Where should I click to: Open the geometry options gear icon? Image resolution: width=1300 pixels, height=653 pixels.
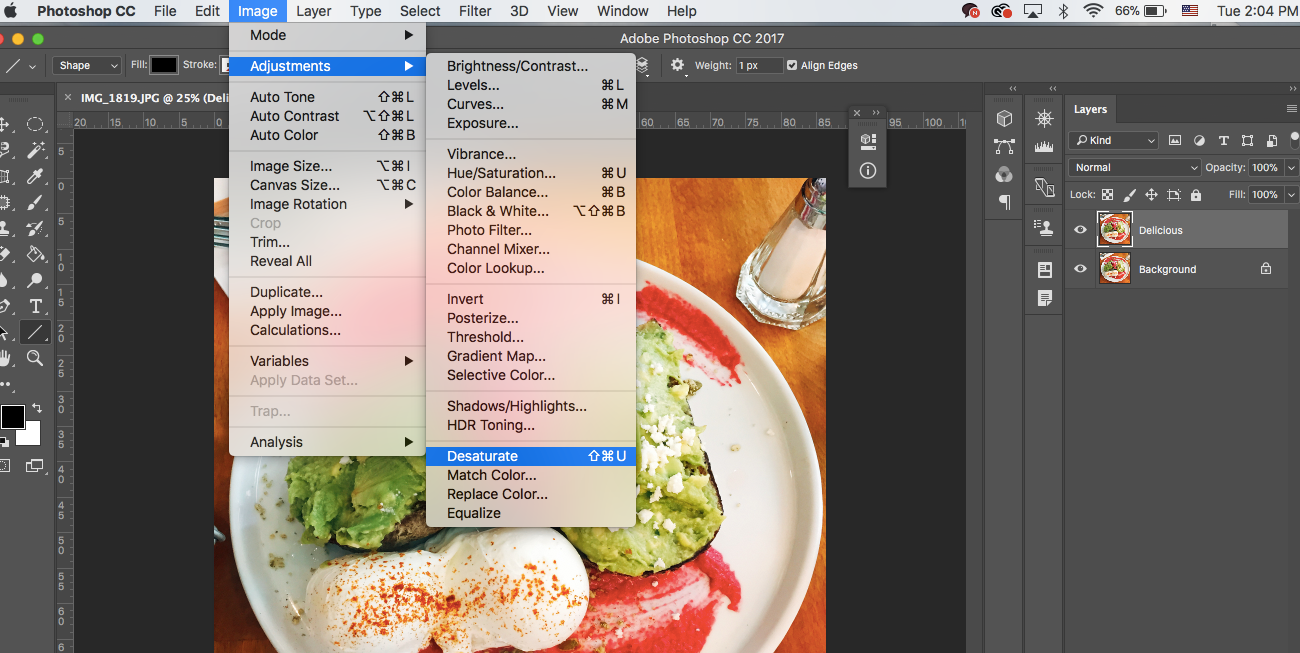(678, 65)
